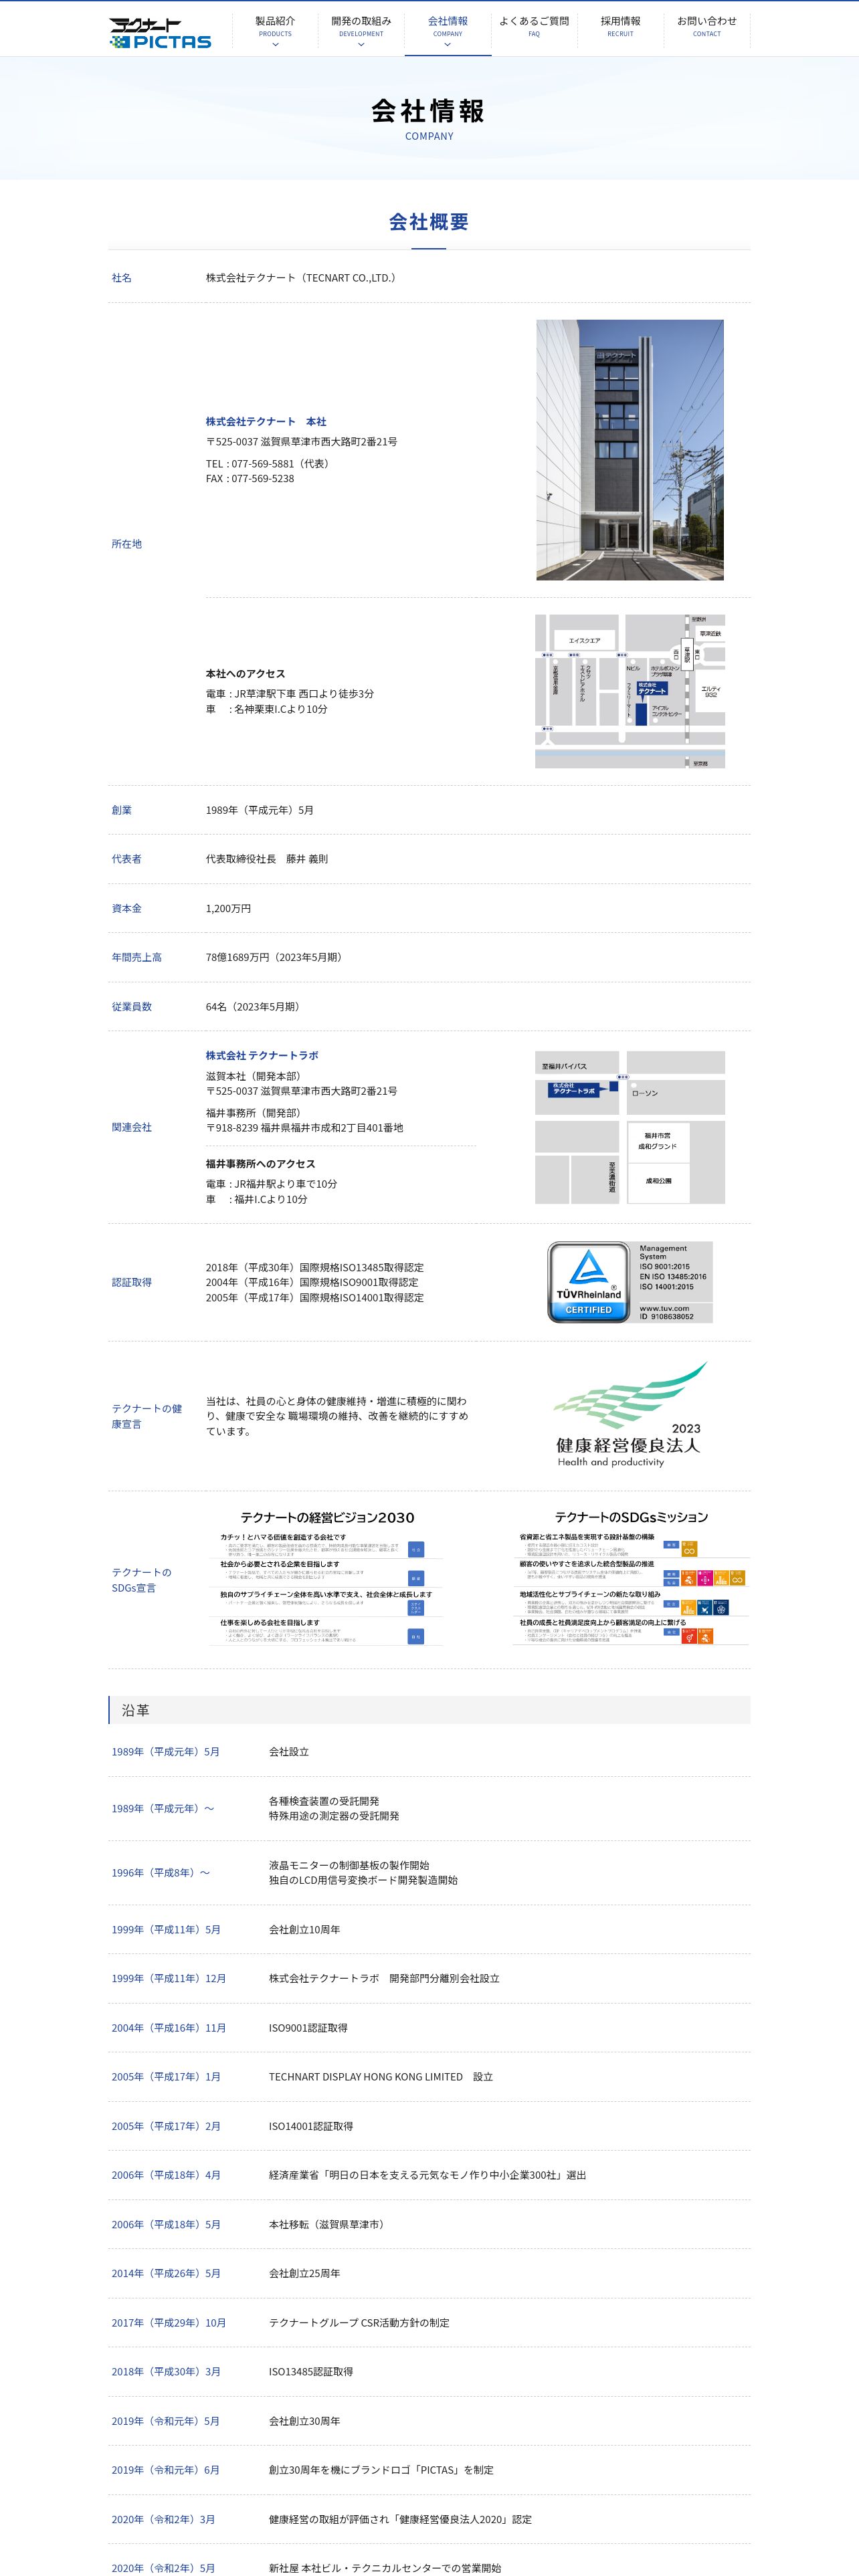This screenshot has width=859, height=2576.
Task: Click the 創業 row label
Action: 122,810
